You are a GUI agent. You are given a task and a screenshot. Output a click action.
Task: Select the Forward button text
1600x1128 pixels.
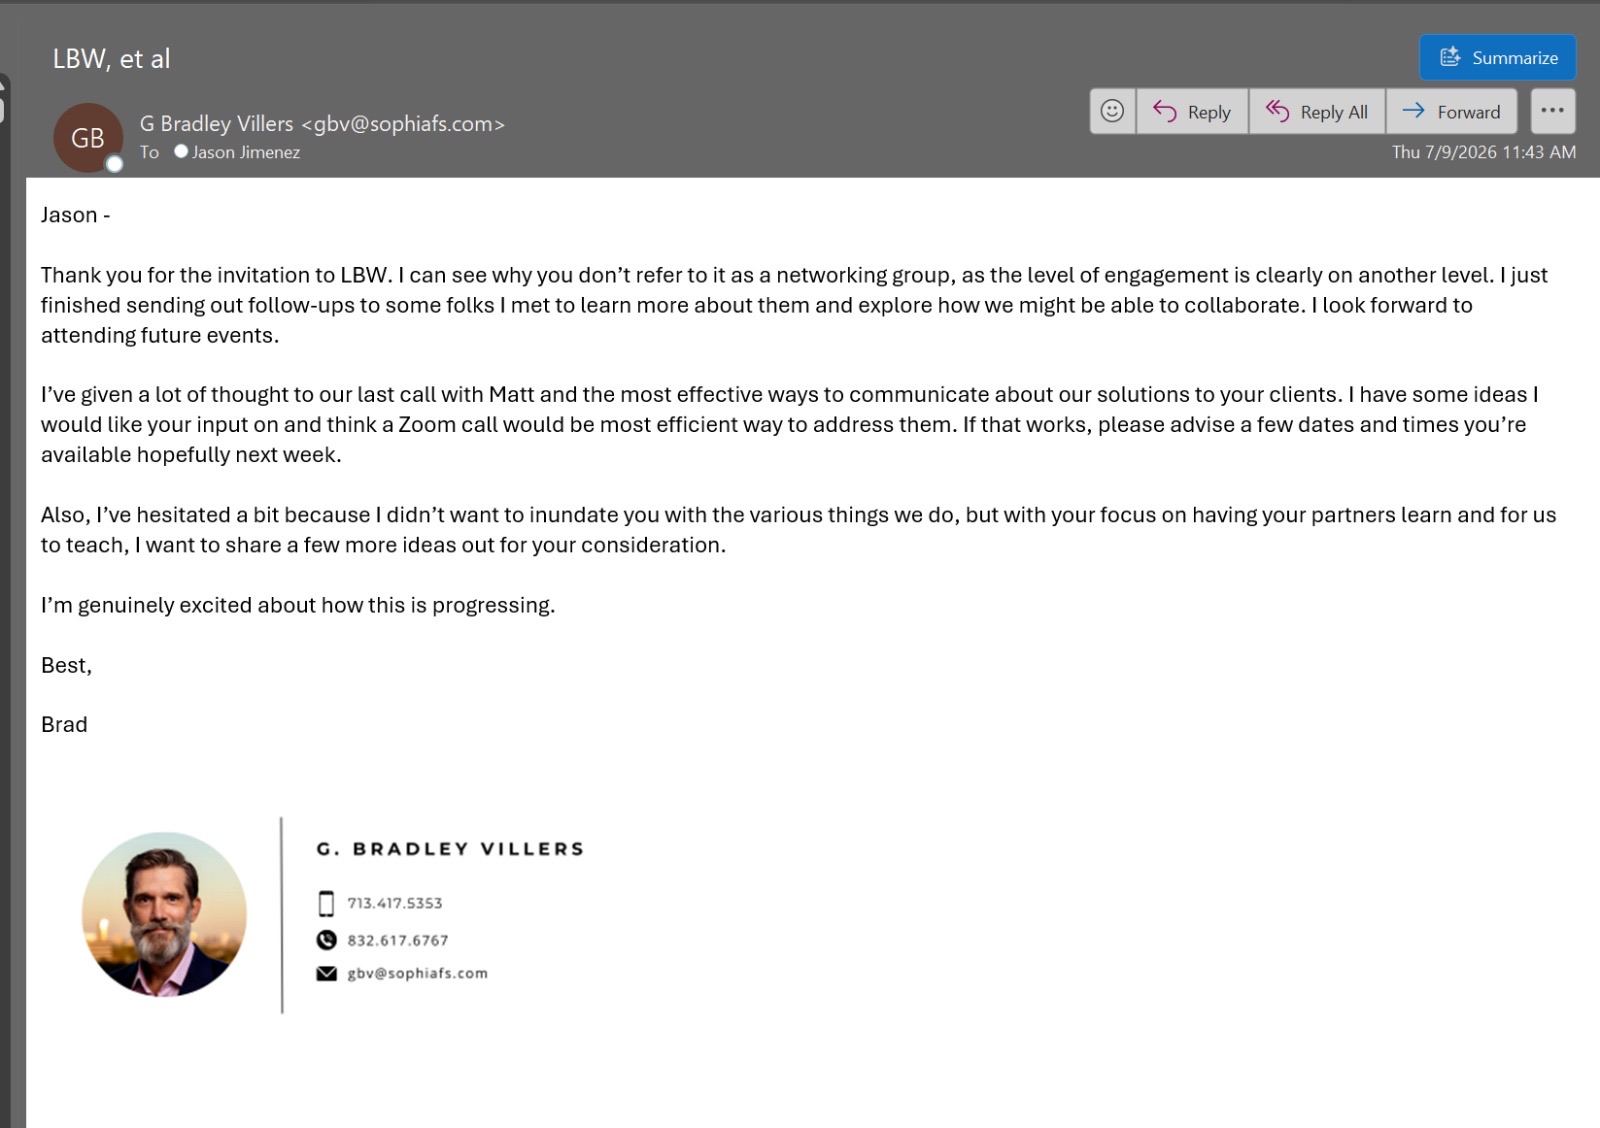[1469, 112]
